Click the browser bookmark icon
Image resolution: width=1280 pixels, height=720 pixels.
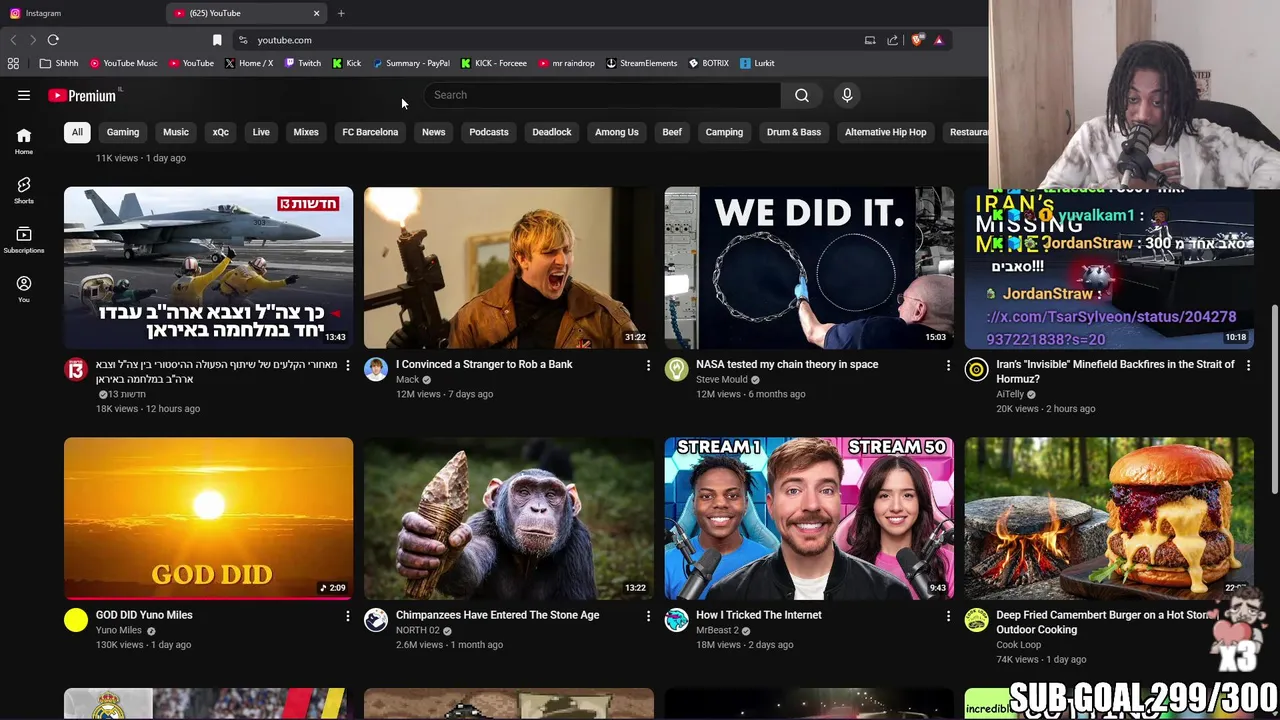pyautogui.click(x=217, y=40)
